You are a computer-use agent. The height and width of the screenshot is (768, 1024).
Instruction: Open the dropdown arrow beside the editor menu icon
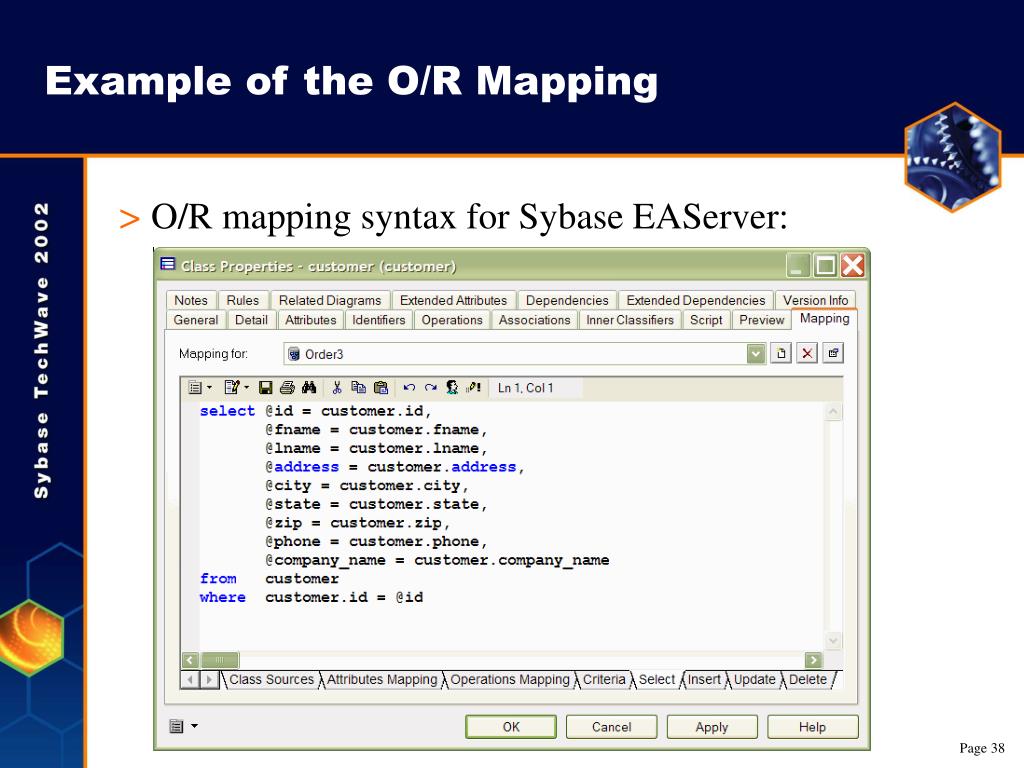click(209, 387)
